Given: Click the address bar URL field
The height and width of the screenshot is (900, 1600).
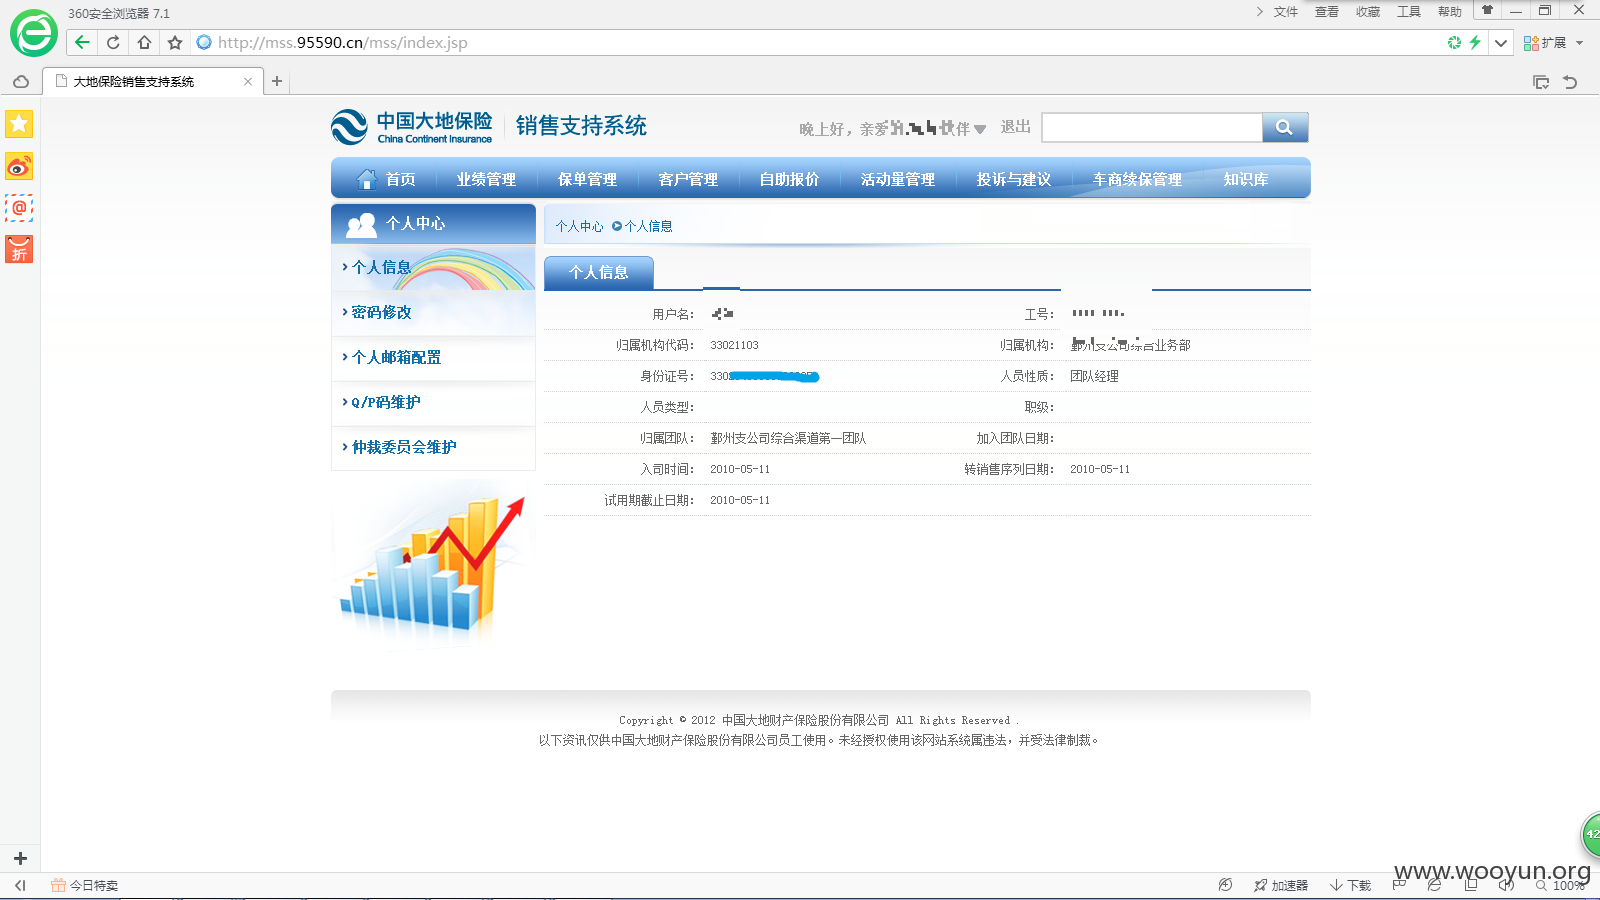Looking at the screenshot, I should point(820,42).
